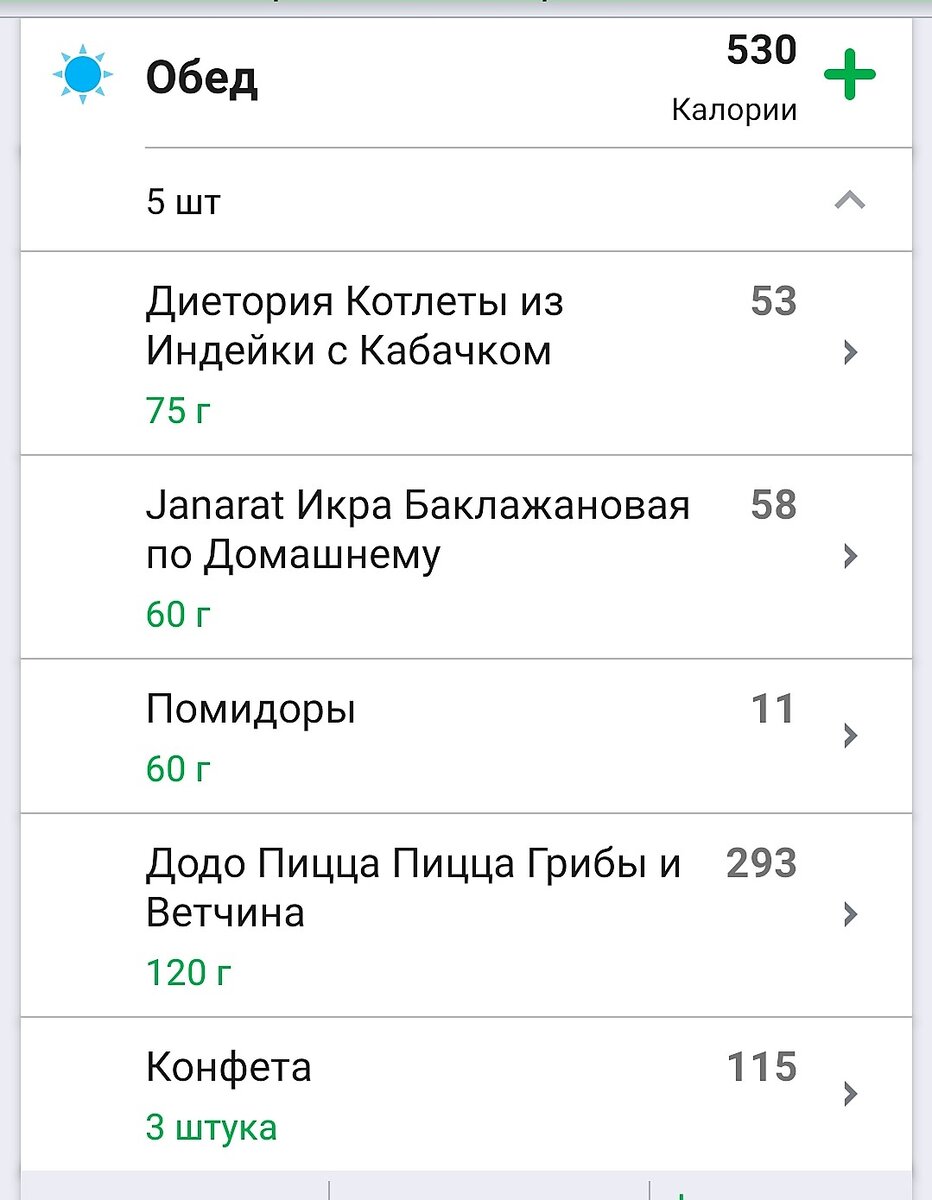Open details arrow for Janarat Икра Баклажановая
Viewport: 932px width, 1200px height.
(x=850, y=556)
